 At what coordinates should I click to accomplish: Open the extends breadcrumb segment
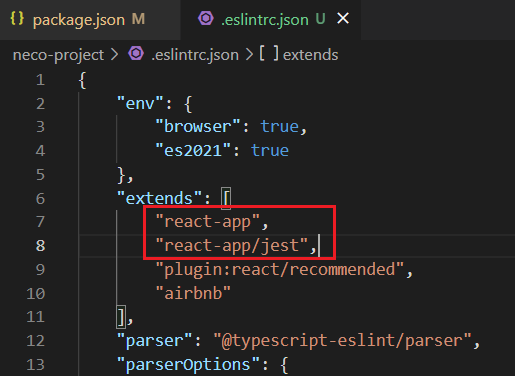click(311, 55)
